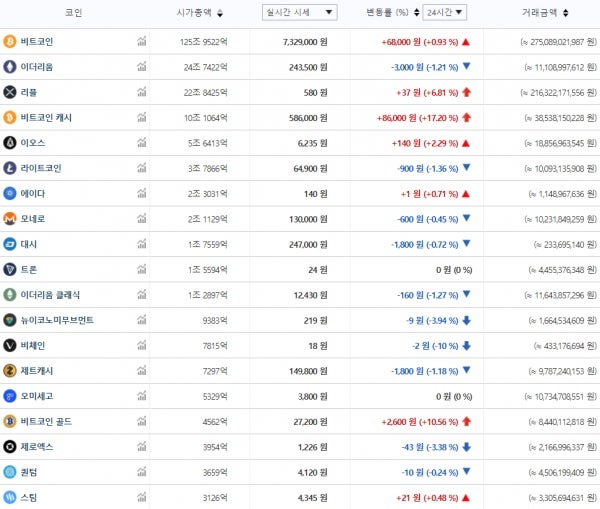Open the chart icon for 이오스
The width and height of the screenshot is (600, 509).
click(x=142, y=142)
